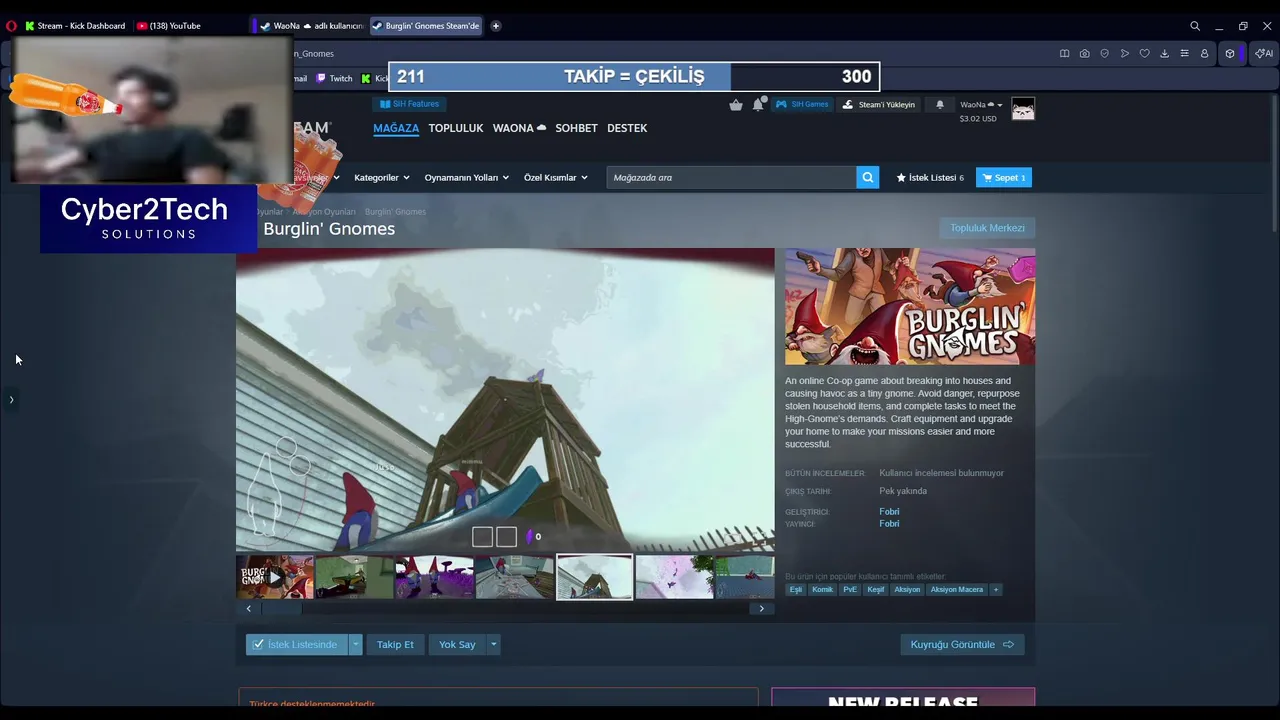Open the Sepet cart button
1280x720 pixels.
pyautogui.click(x=1003, y=177)
